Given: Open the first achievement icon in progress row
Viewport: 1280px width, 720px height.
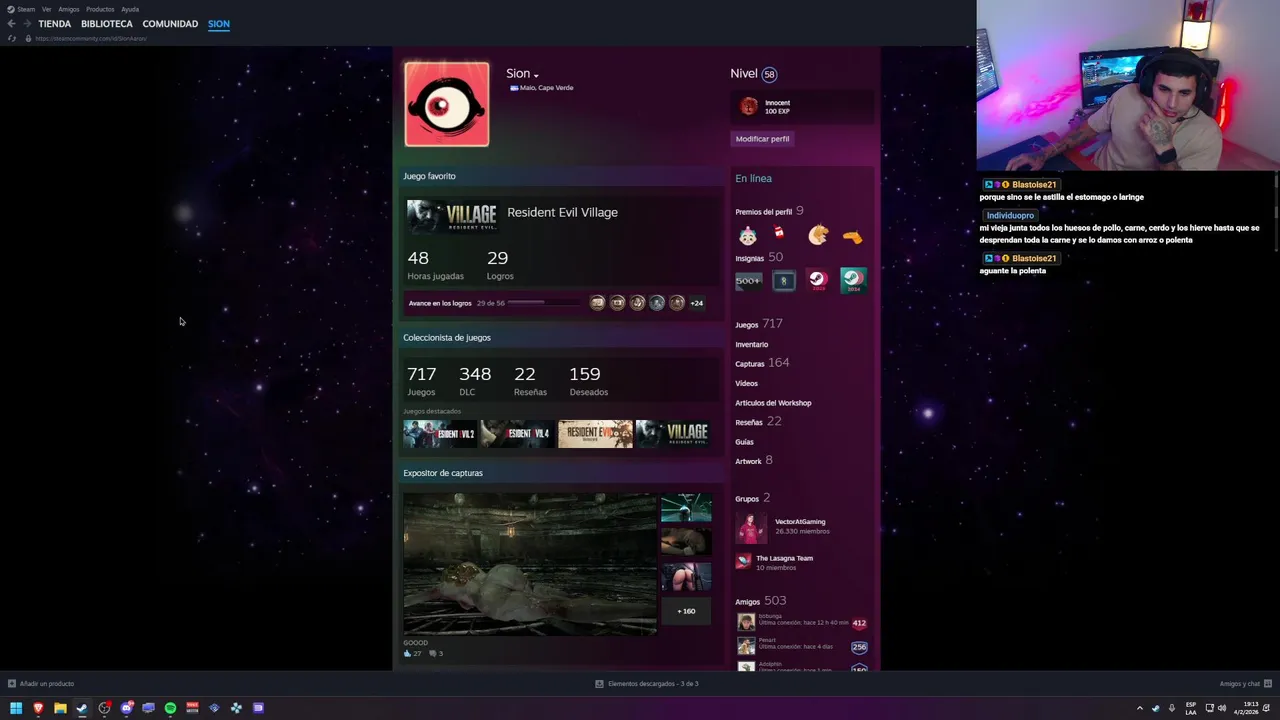Looking at the screenshot, I should (597, 303).
